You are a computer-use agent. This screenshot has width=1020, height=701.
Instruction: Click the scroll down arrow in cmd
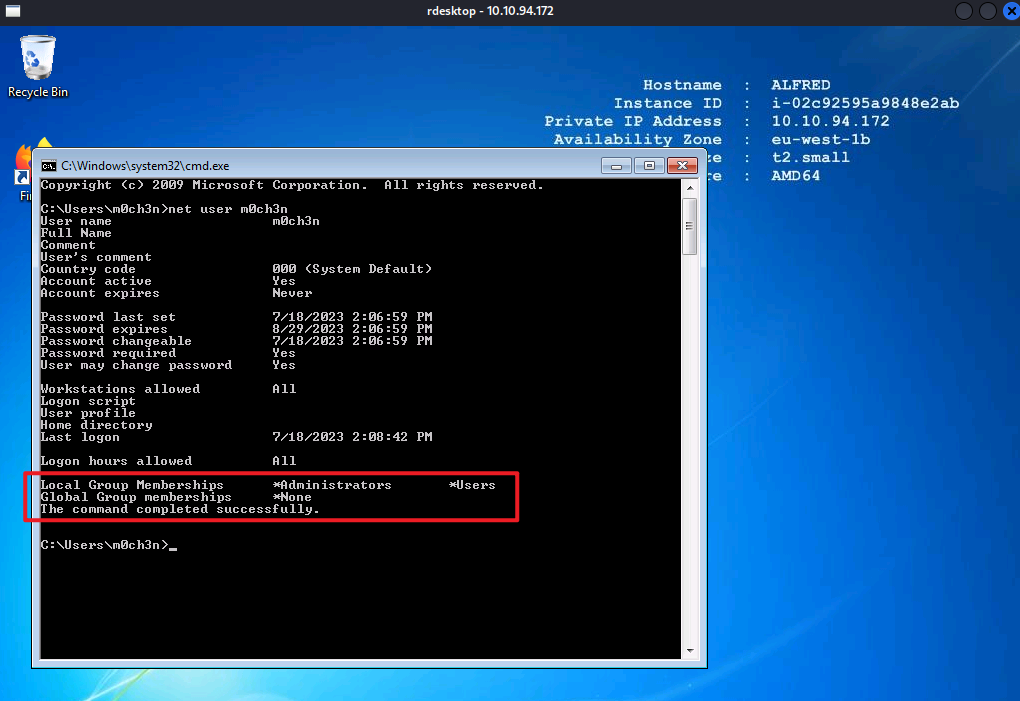[690, 650]
